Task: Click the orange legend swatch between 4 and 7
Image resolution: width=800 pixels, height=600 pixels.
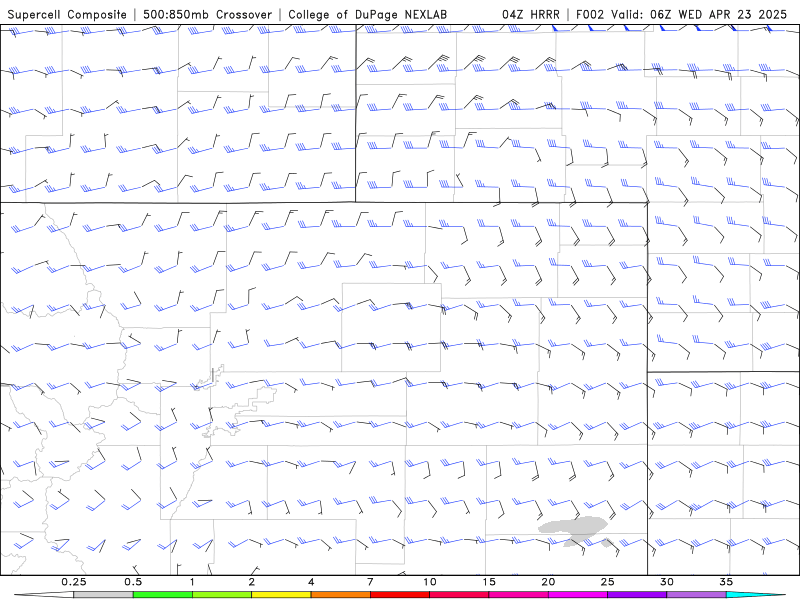Action: tap(340, 595)
